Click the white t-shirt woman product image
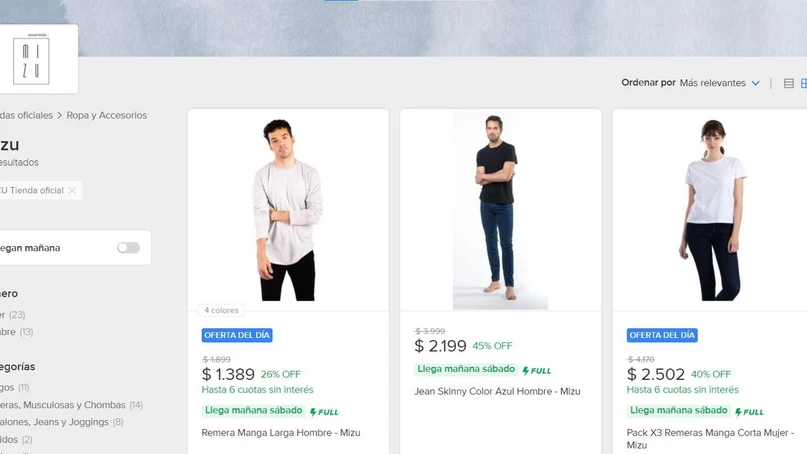 (x=712, y=210)
